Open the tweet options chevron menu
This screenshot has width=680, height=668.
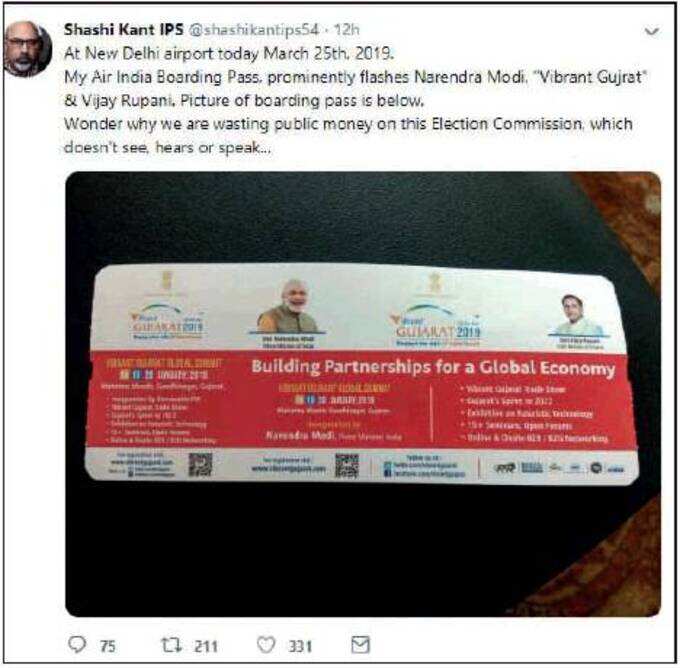pyautogui.click(x=652, y=31)
